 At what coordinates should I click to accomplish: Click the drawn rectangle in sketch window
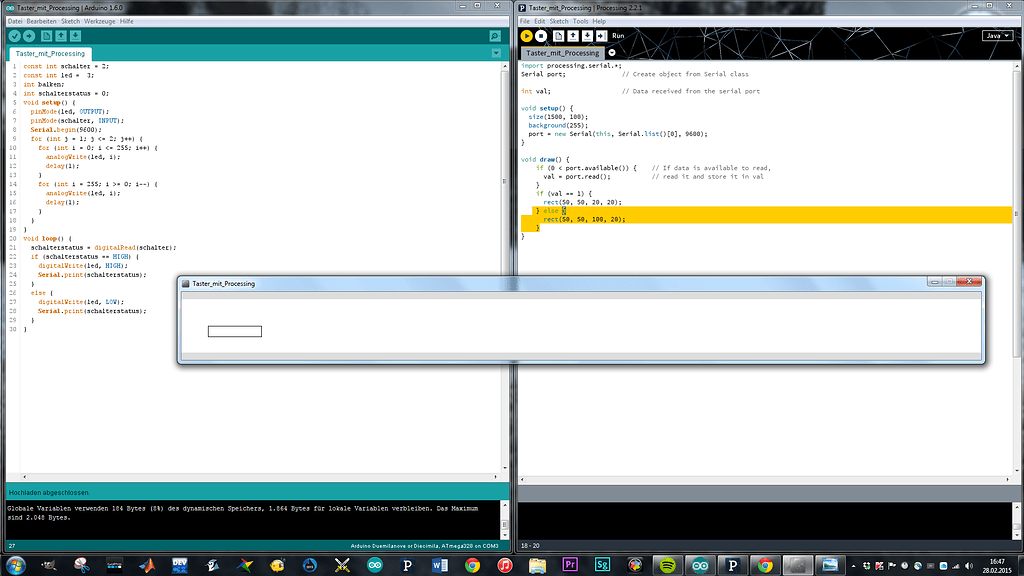coord(234,332)
